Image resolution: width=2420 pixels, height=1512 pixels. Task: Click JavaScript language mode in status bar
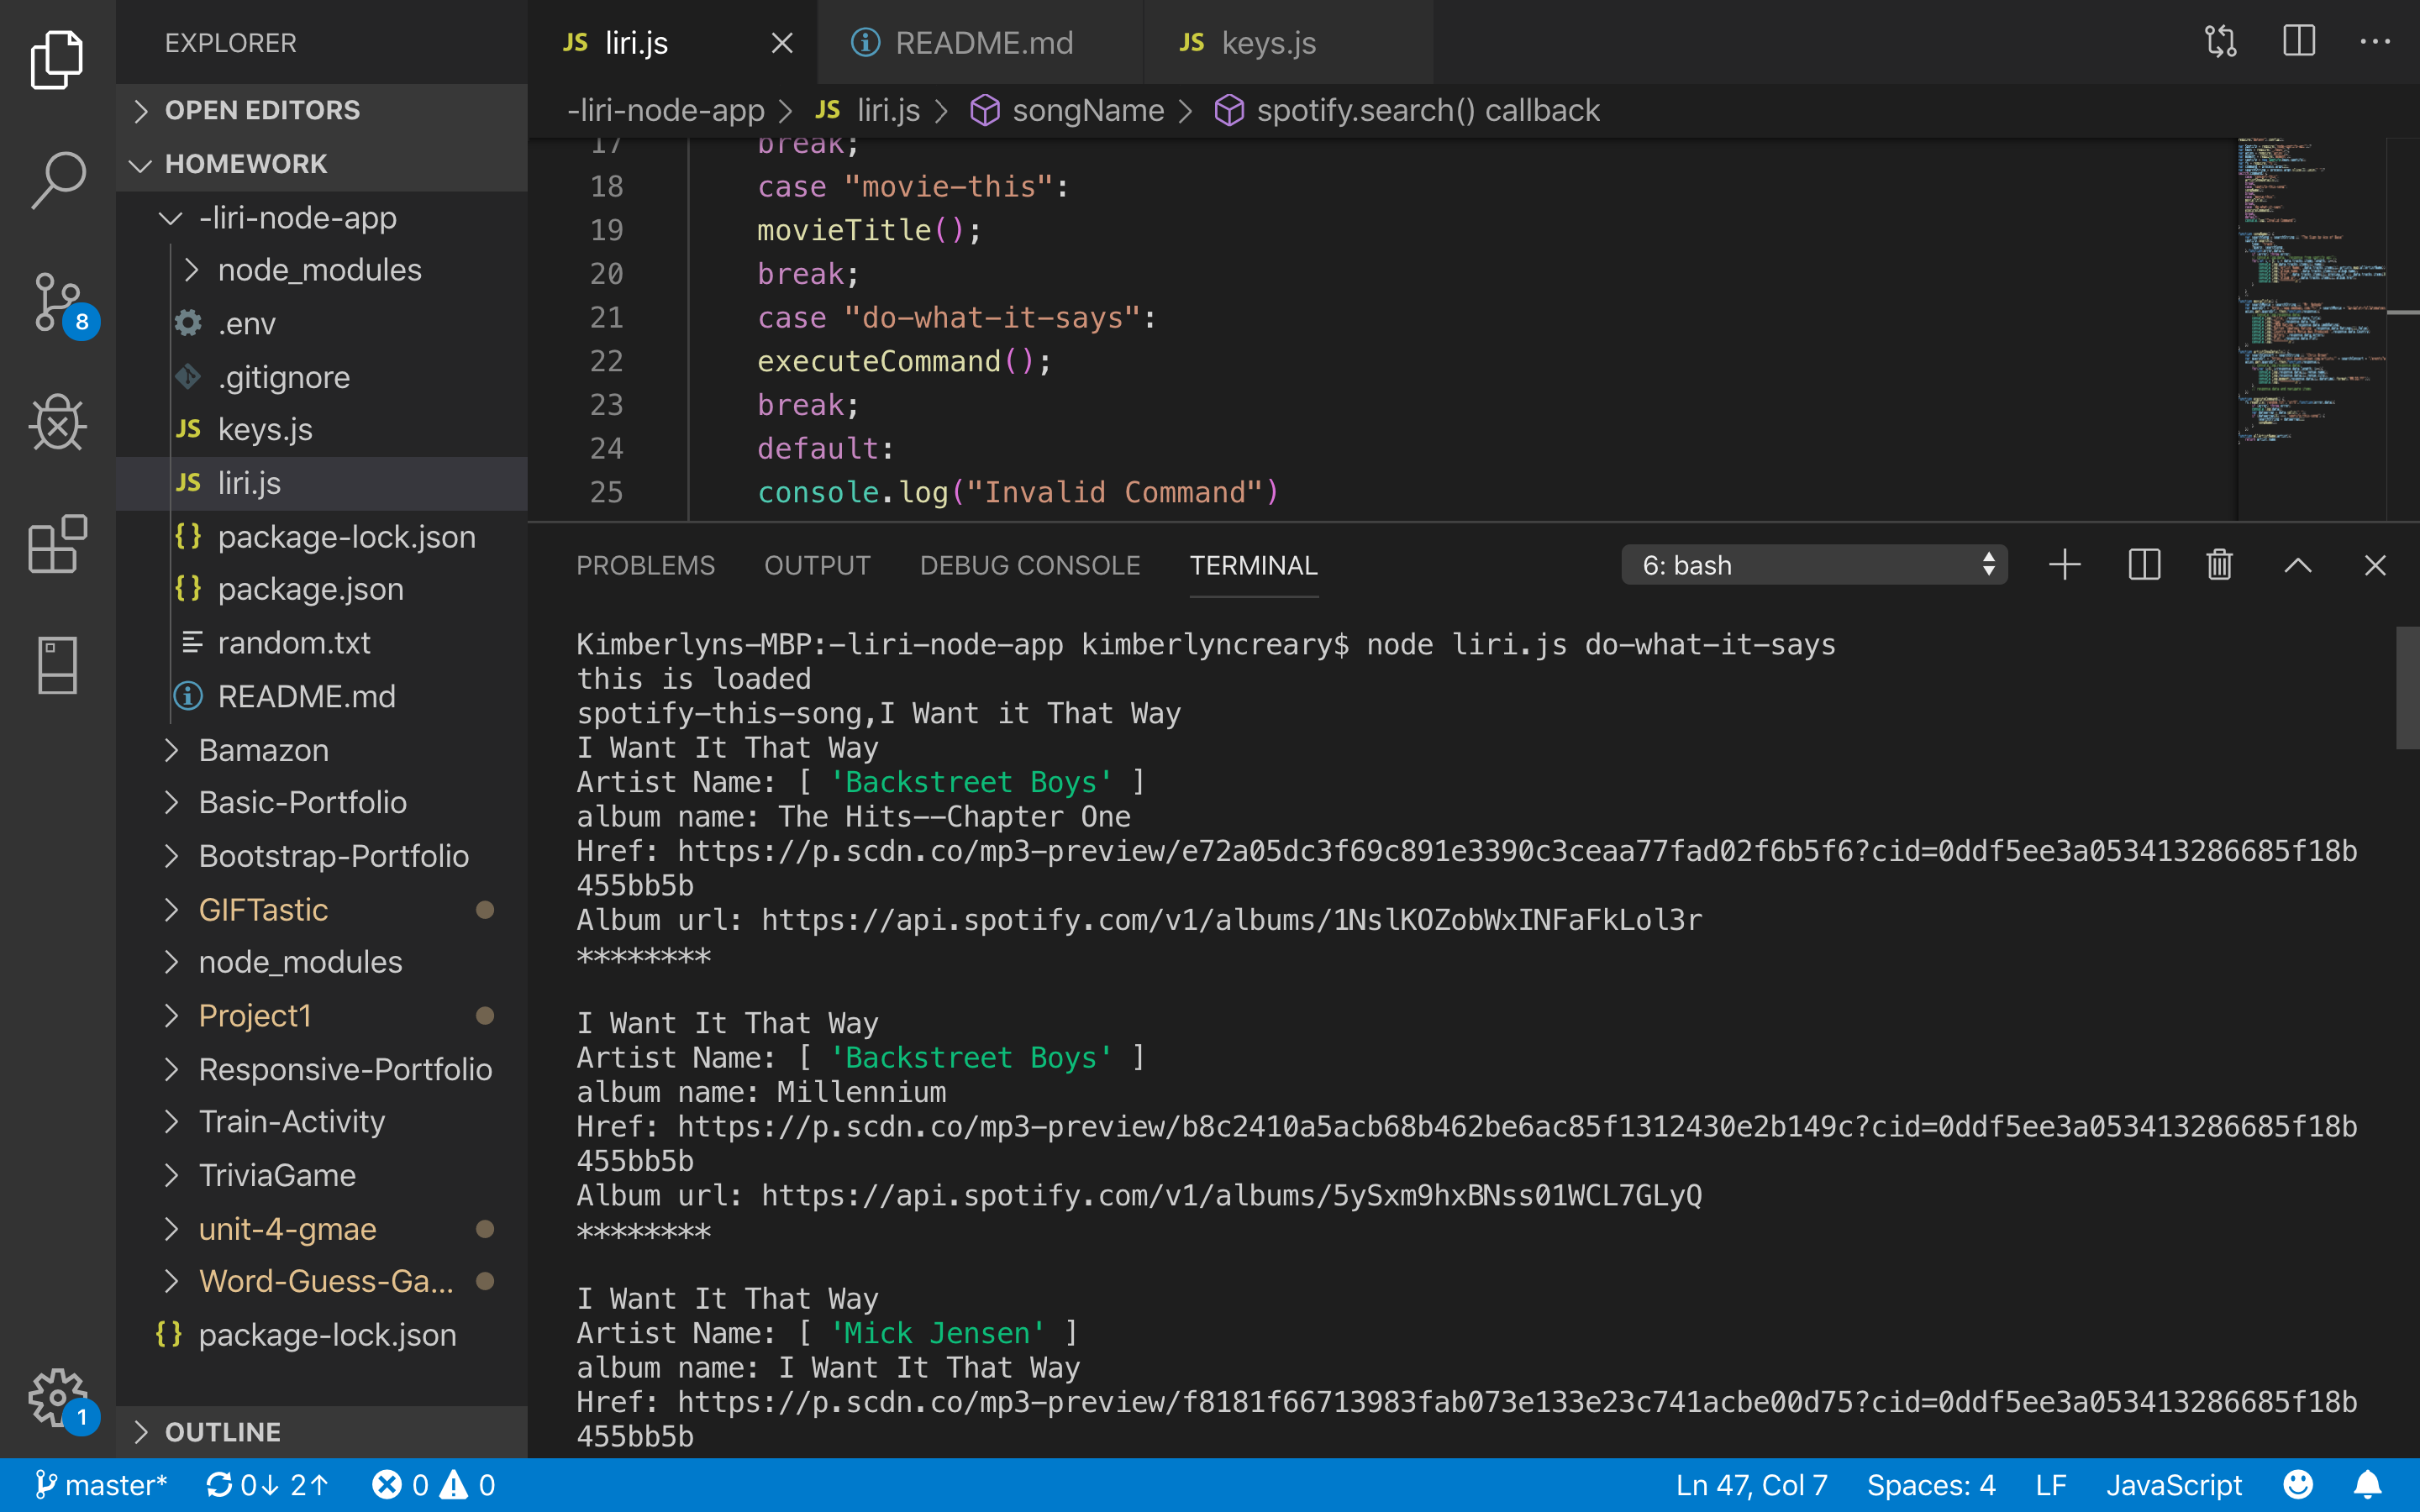pos(2176,1484)
